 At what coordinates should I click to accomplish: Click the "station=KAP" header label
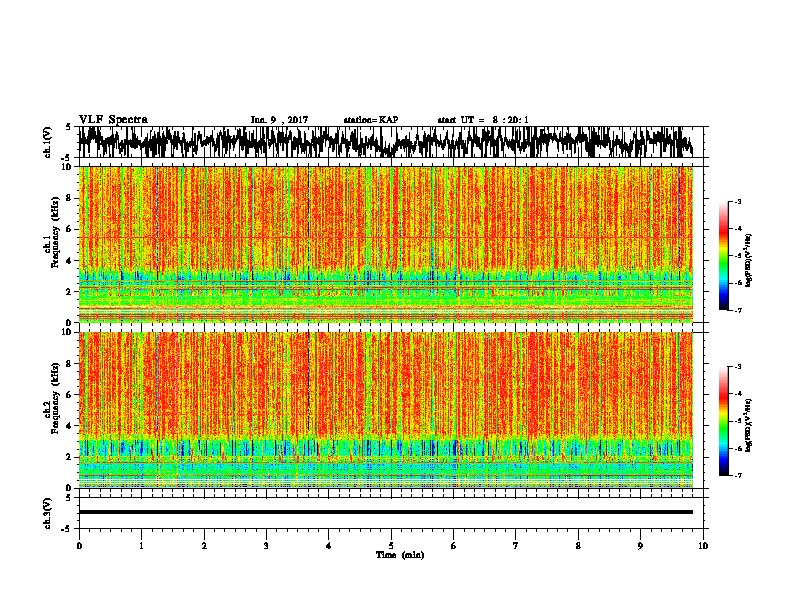(x=371, y=120)
